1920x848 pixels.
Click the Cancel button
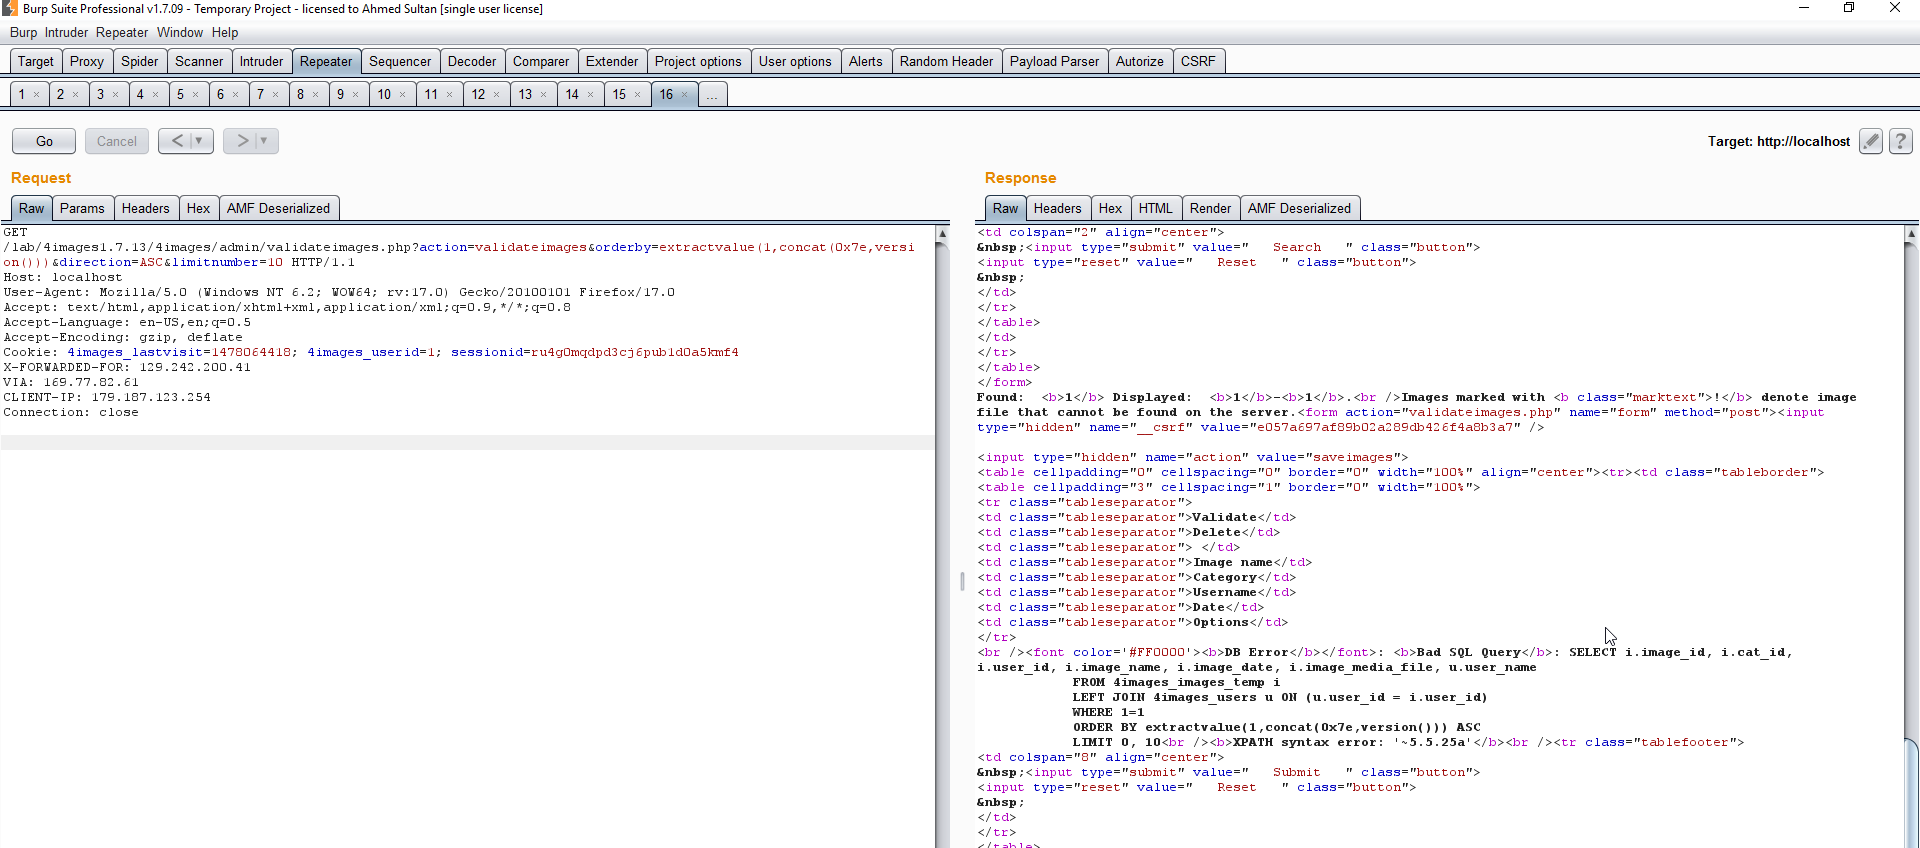pos(117,141)
